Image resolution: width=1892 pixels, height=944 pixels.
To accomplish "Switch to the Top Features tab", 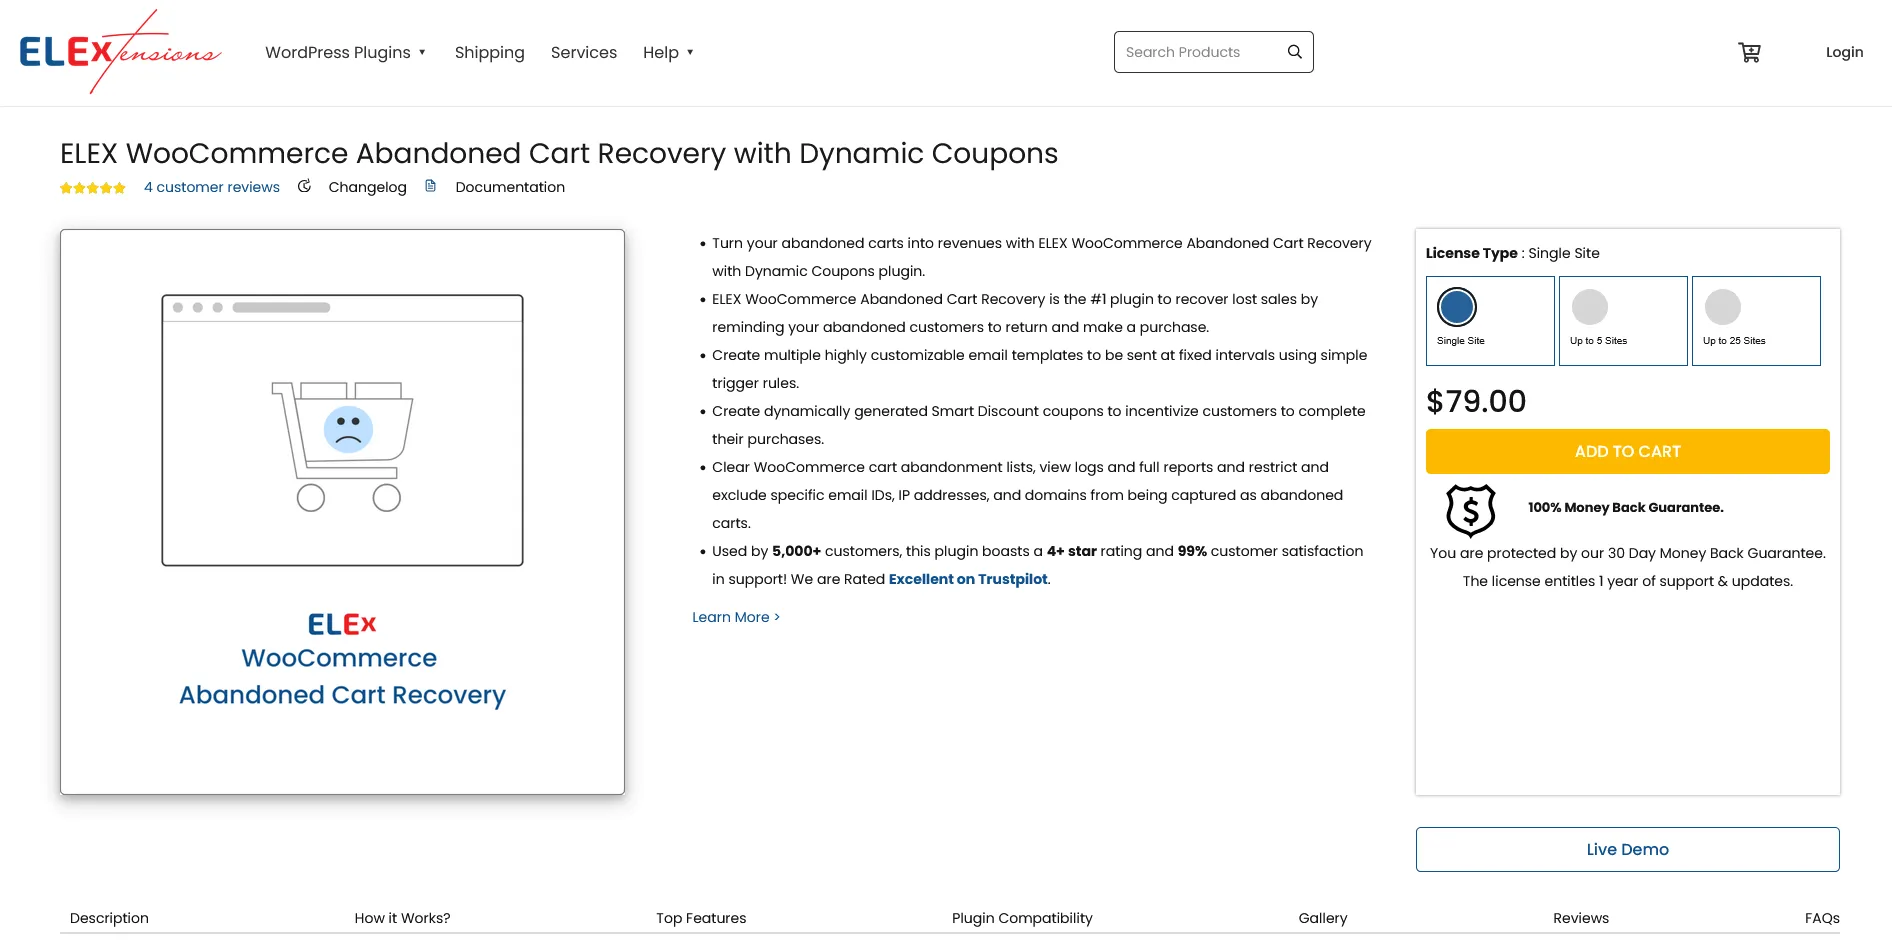I will coord(701,918).
